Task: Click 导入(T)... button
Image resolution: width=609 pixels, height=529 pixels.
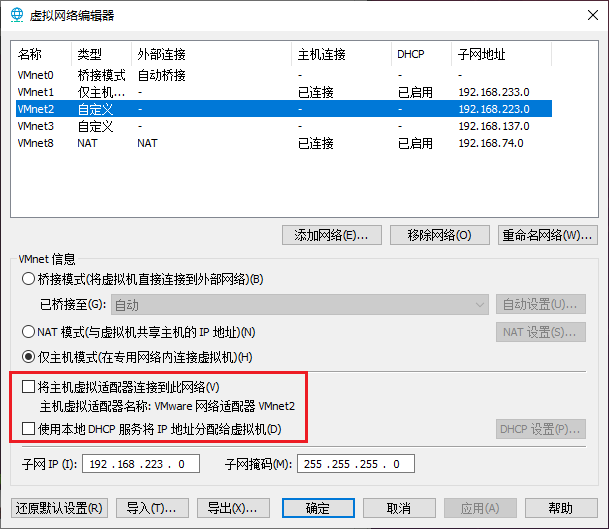Action: (152, 508)
